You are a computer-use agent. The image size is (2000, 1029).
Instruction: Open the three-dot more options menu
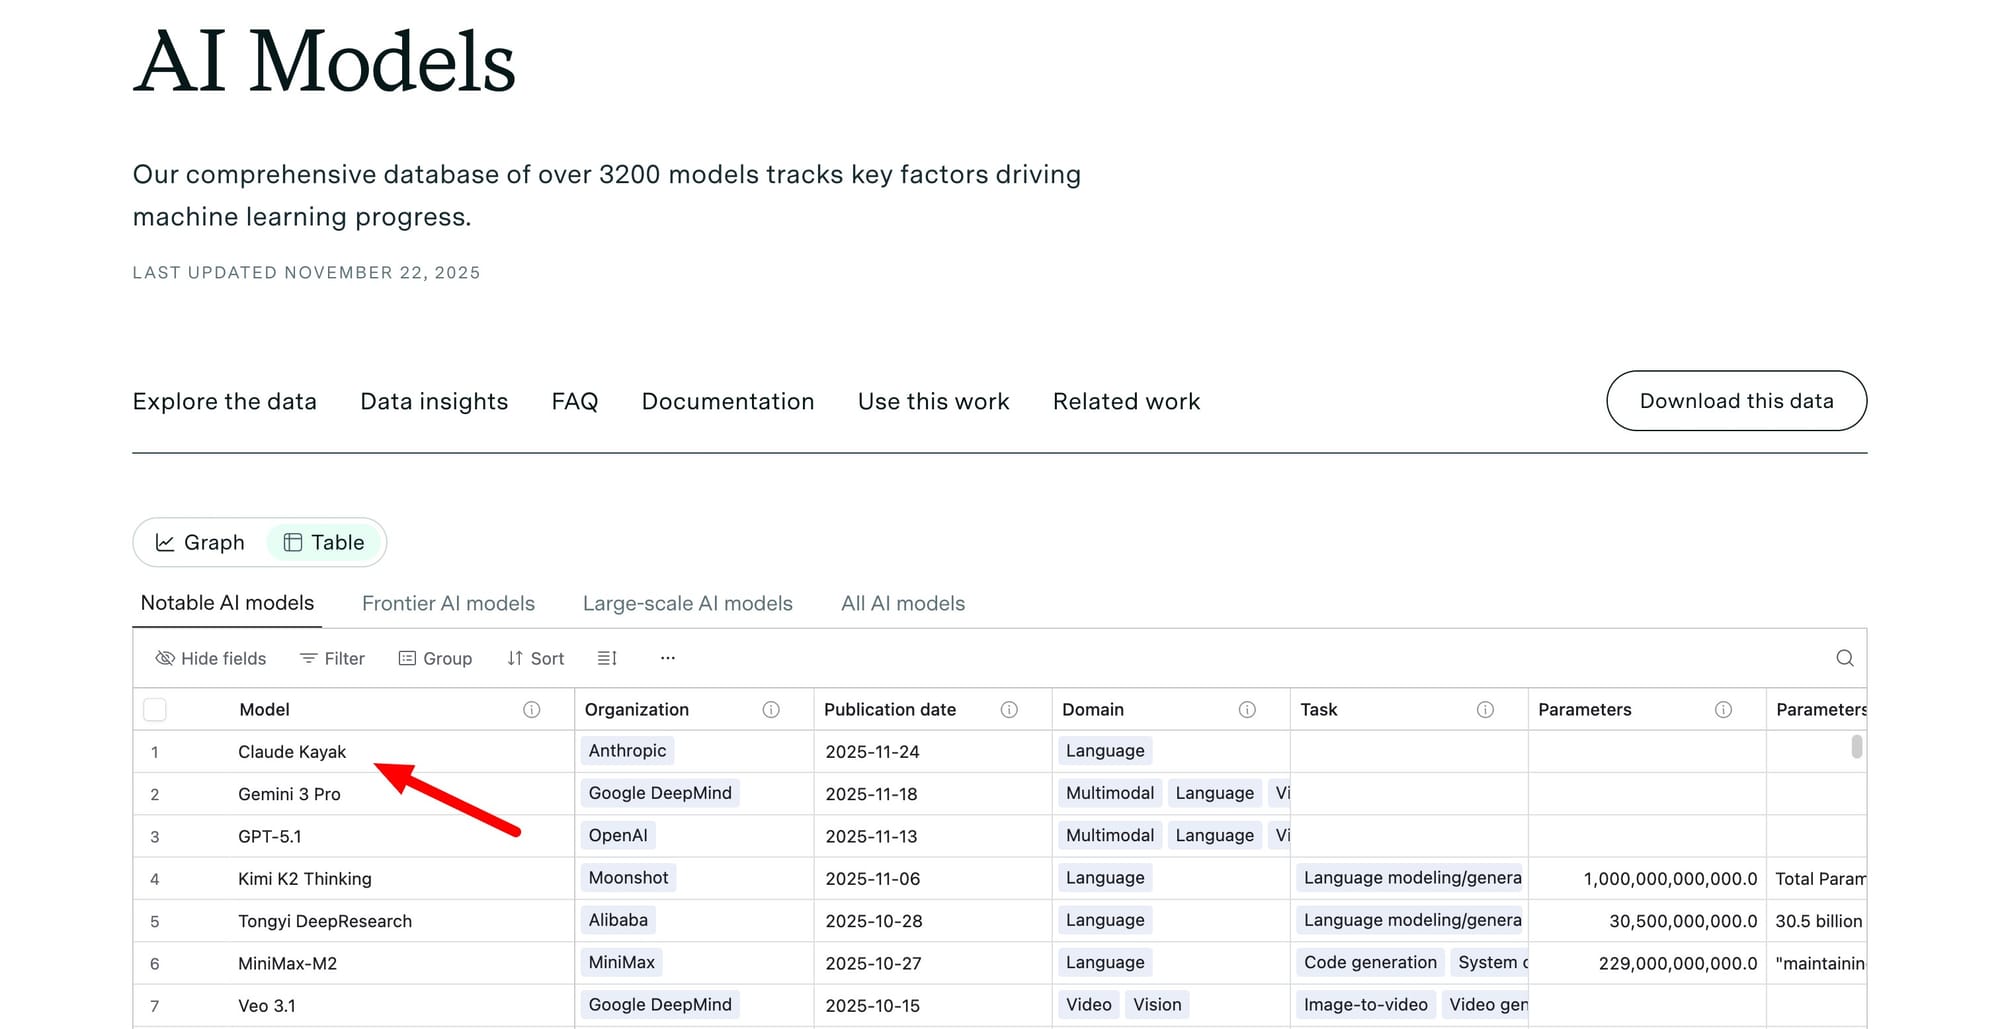point(667,658)
